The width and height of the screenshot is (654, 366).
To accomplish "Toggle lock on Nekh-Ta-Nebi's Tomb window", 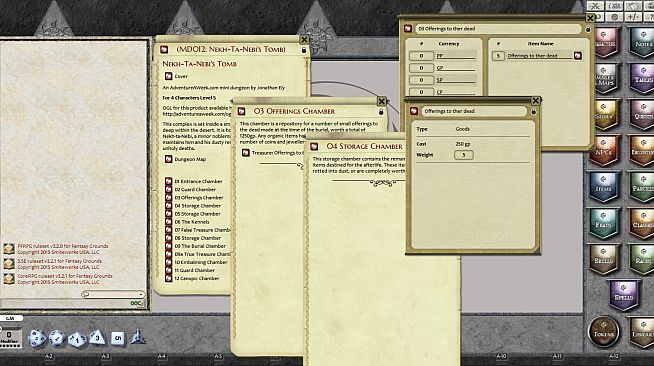I will (304, 50).
